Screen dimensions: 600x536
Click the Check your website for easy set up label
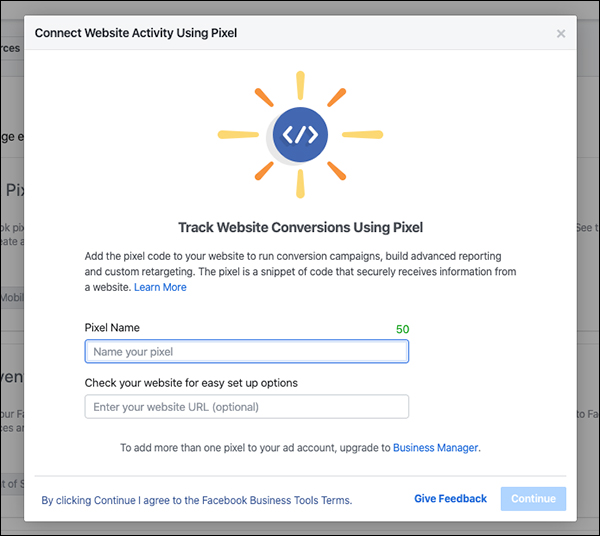[x=191, y=383]
